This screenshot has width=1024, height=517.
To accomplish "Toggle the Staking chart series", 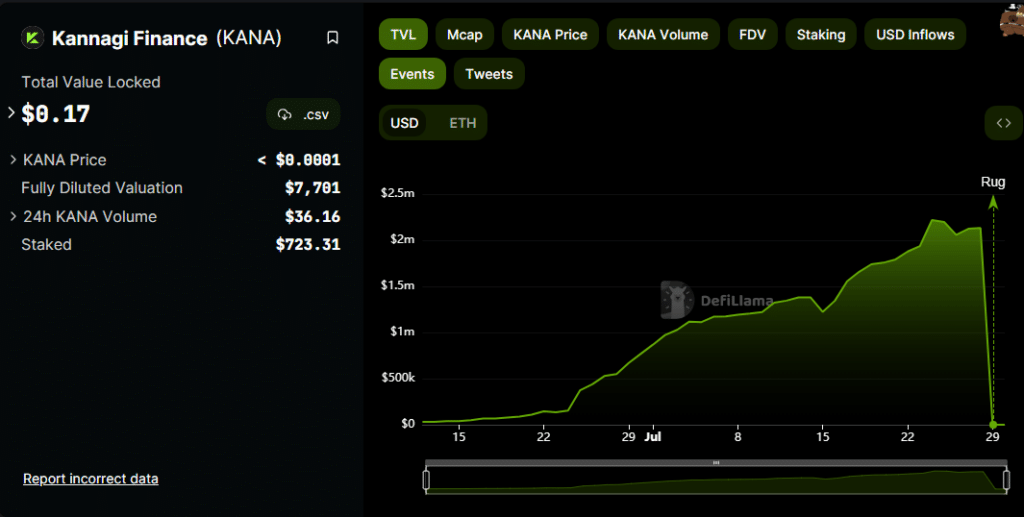I will click(821, 35).
